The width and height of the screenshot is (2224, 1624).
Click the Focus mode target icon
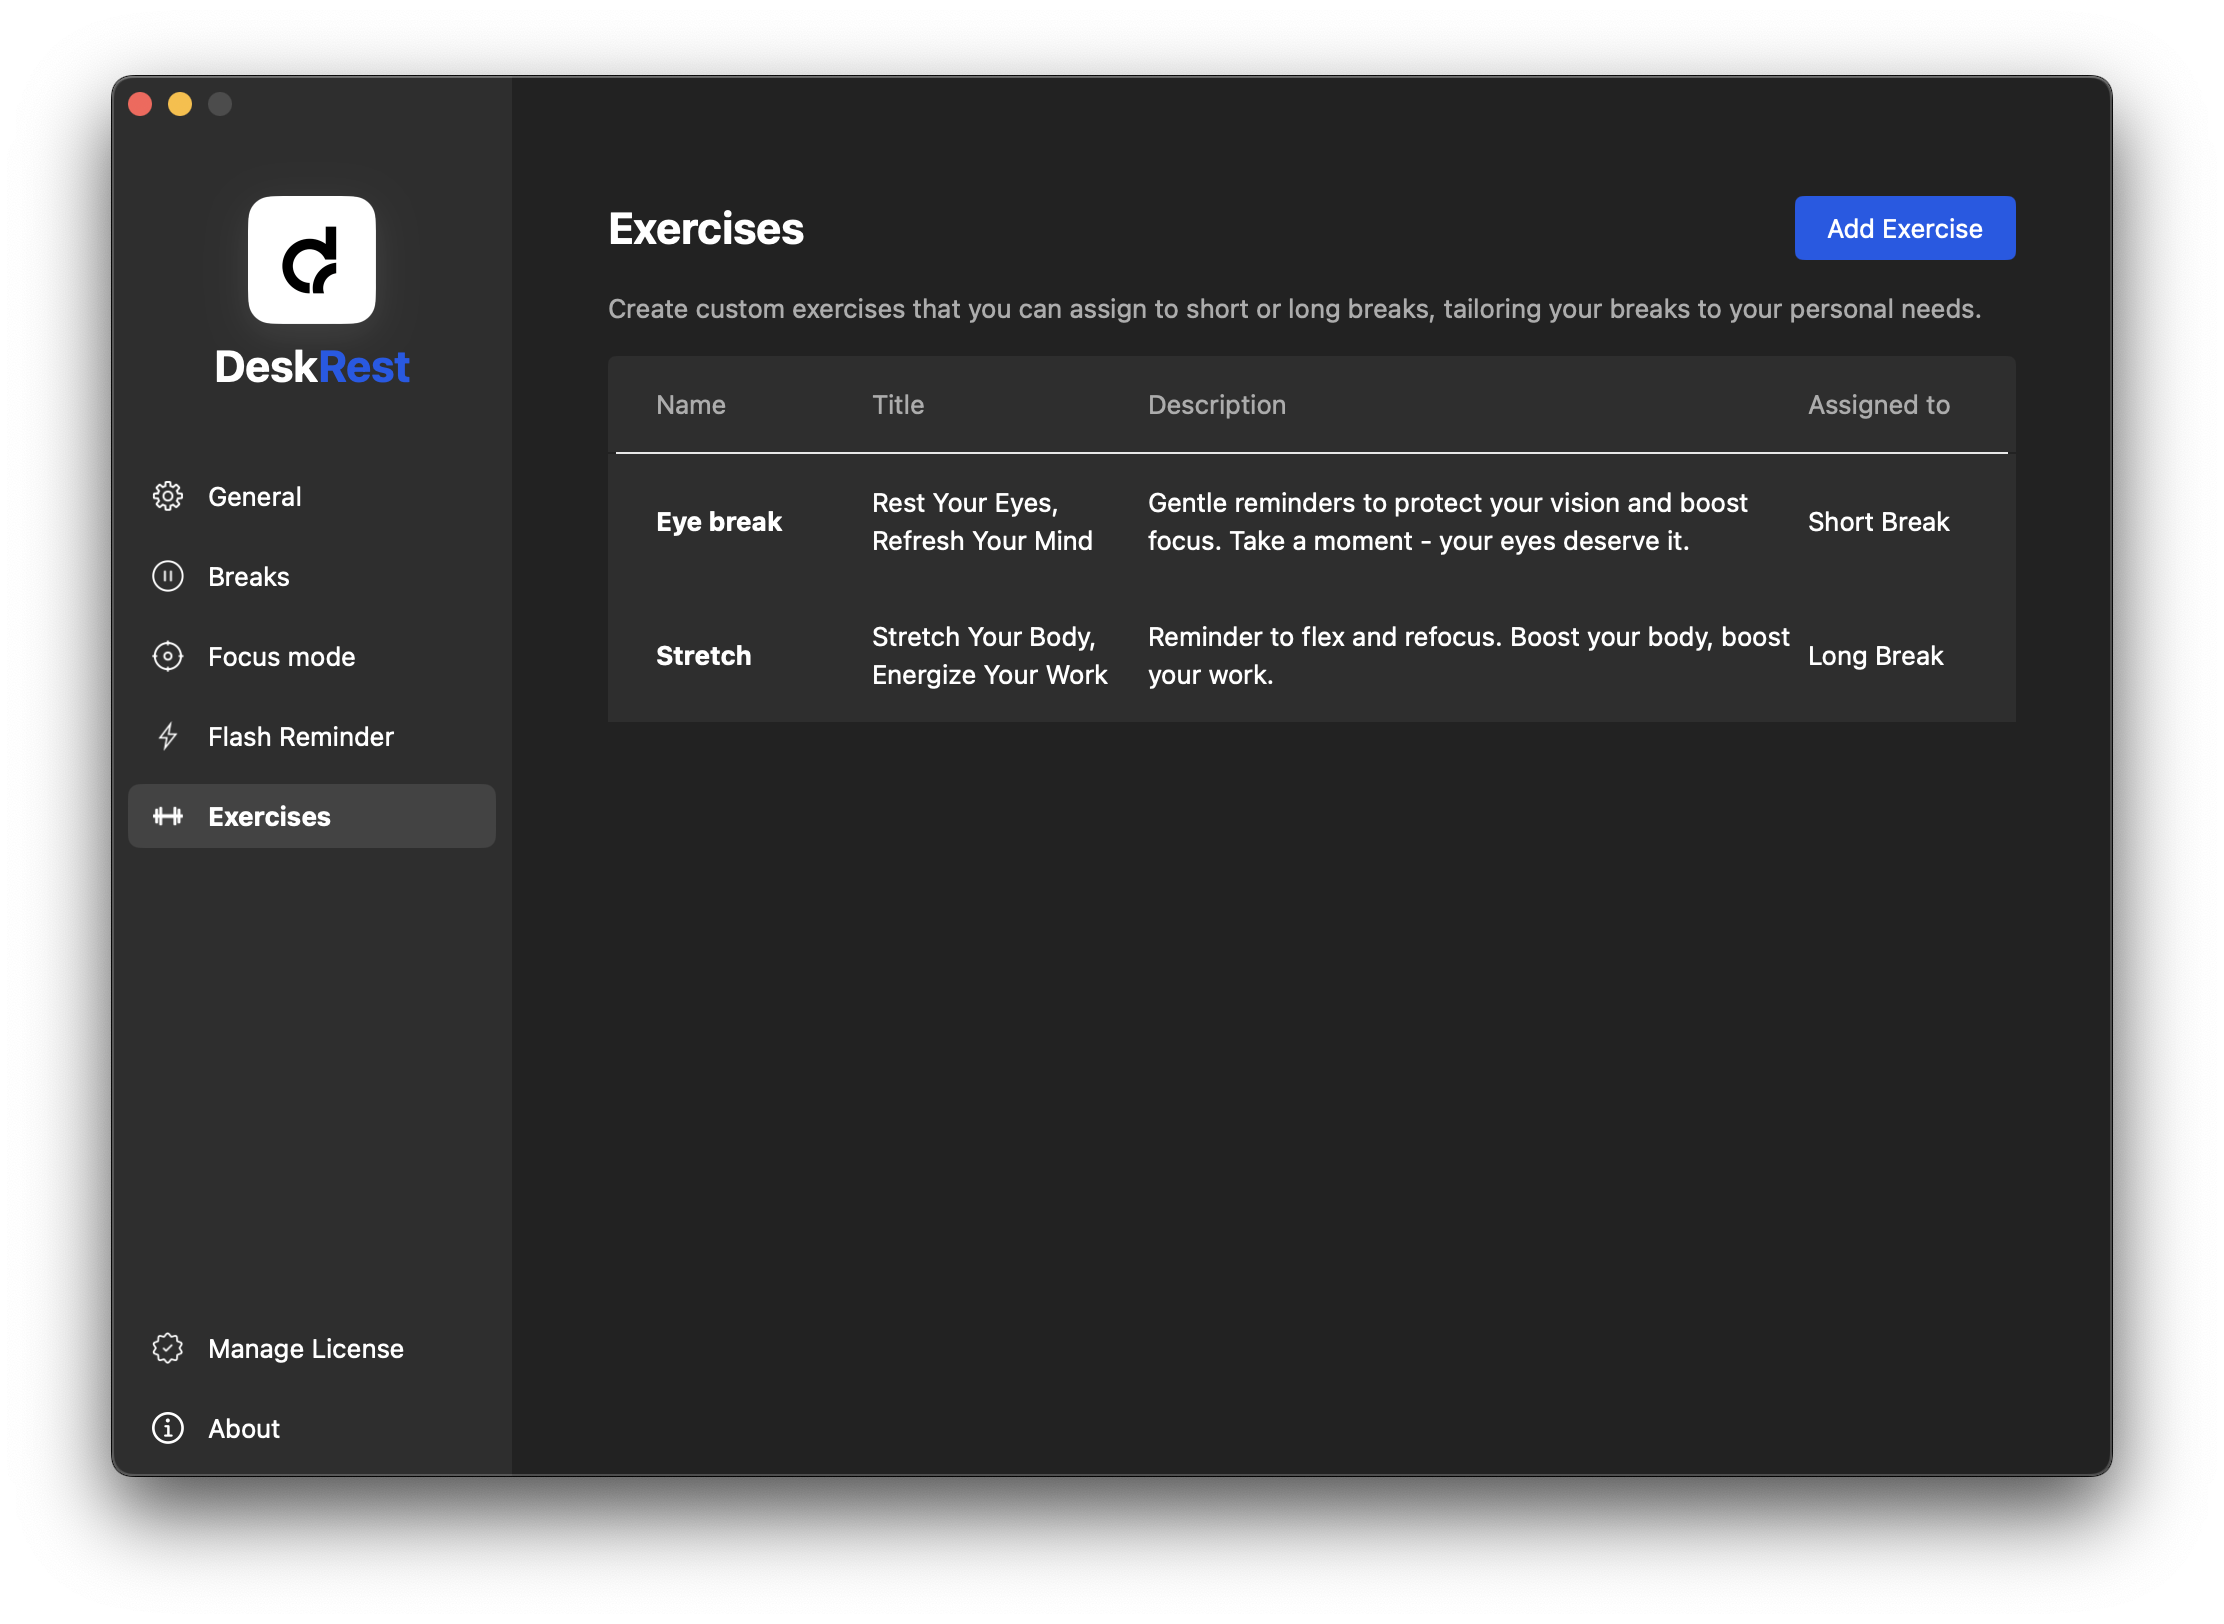coord(168,656)
